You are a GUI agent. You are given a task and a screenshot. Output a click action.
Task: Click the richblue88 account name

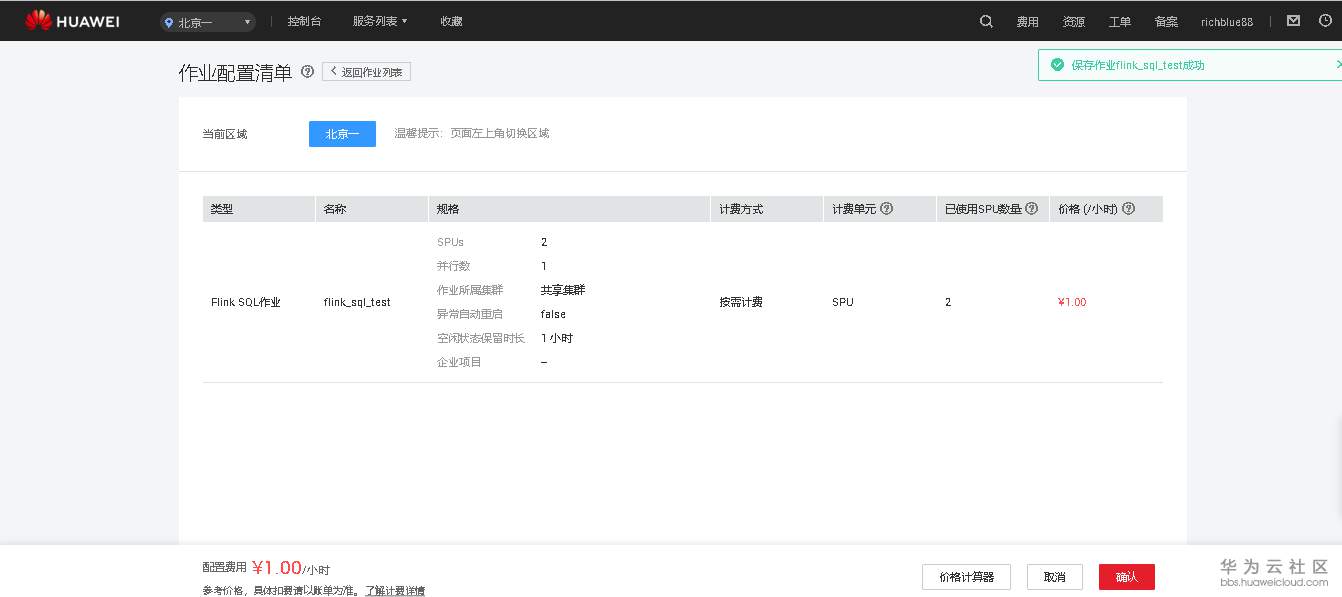pyautogui.click(x=1226, y=21)
